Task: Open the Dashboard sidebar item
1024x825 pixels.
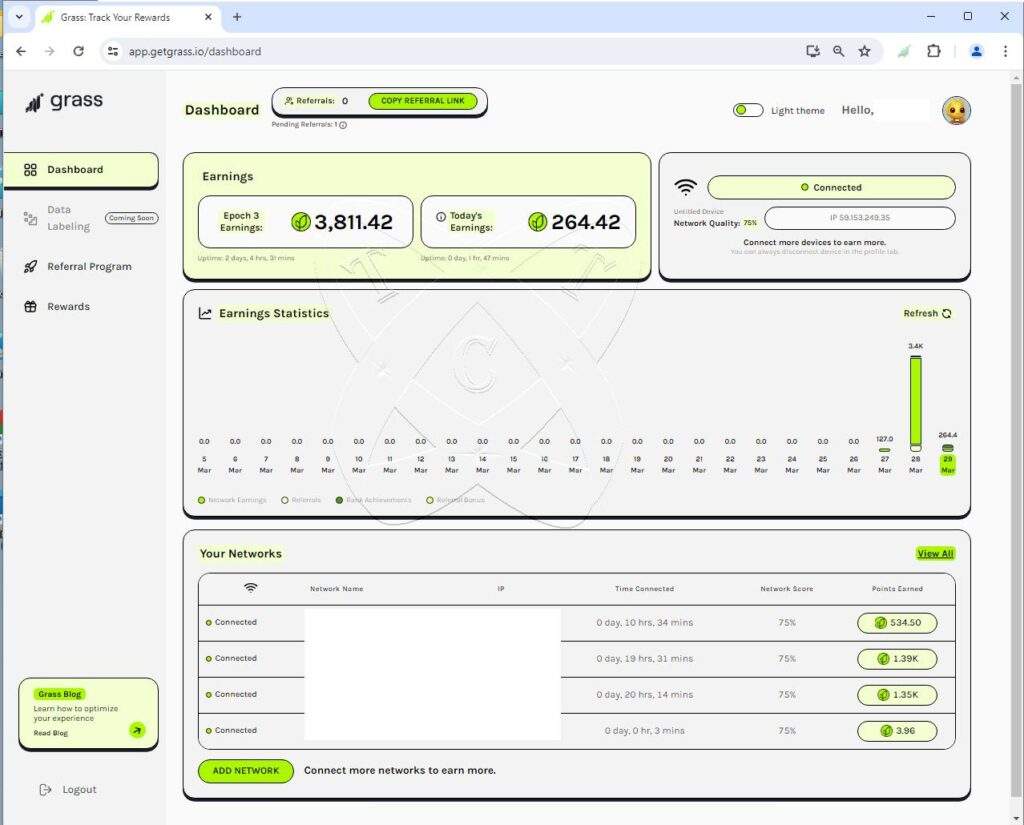Action: 81,170
